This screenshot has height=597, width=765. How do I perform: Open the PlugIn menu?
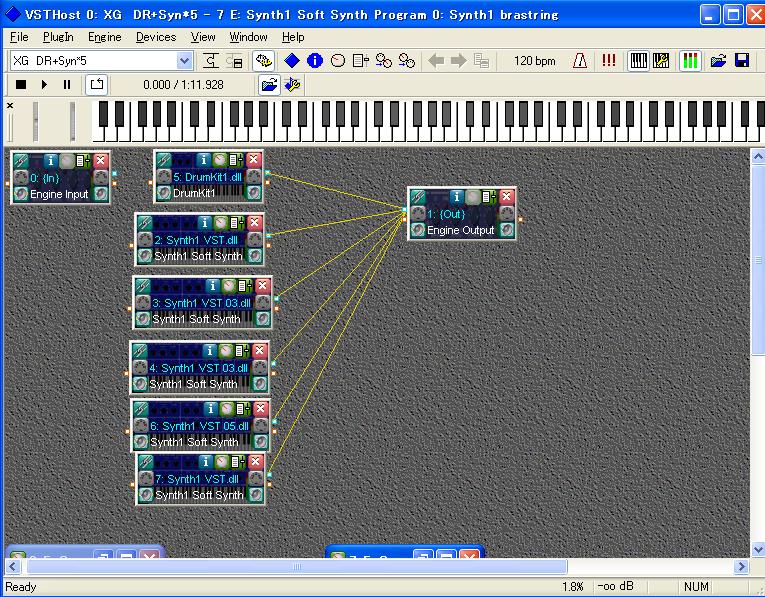pos(58,37)
